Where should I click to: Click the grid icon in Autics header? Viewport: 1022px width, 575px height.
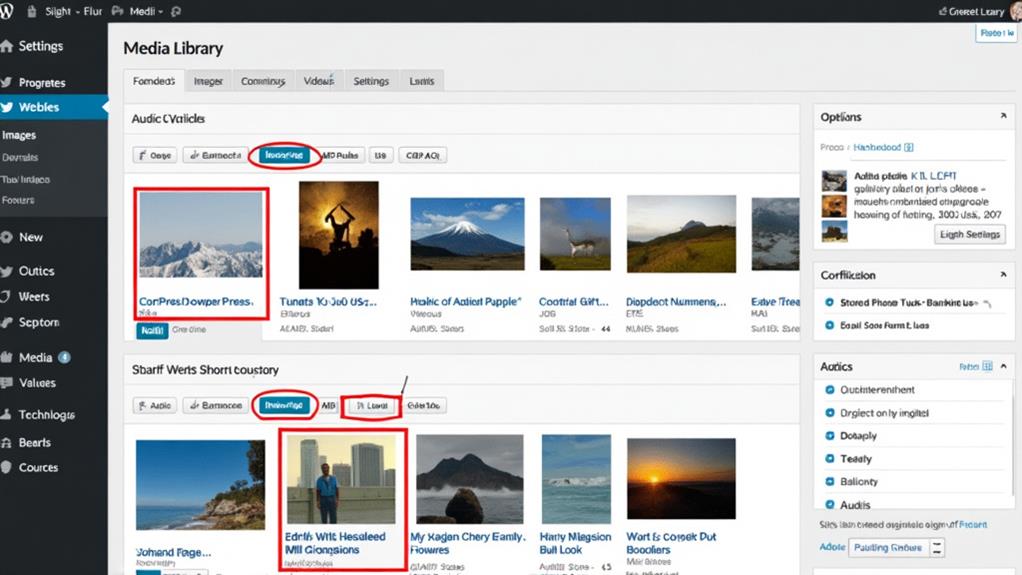987,366
